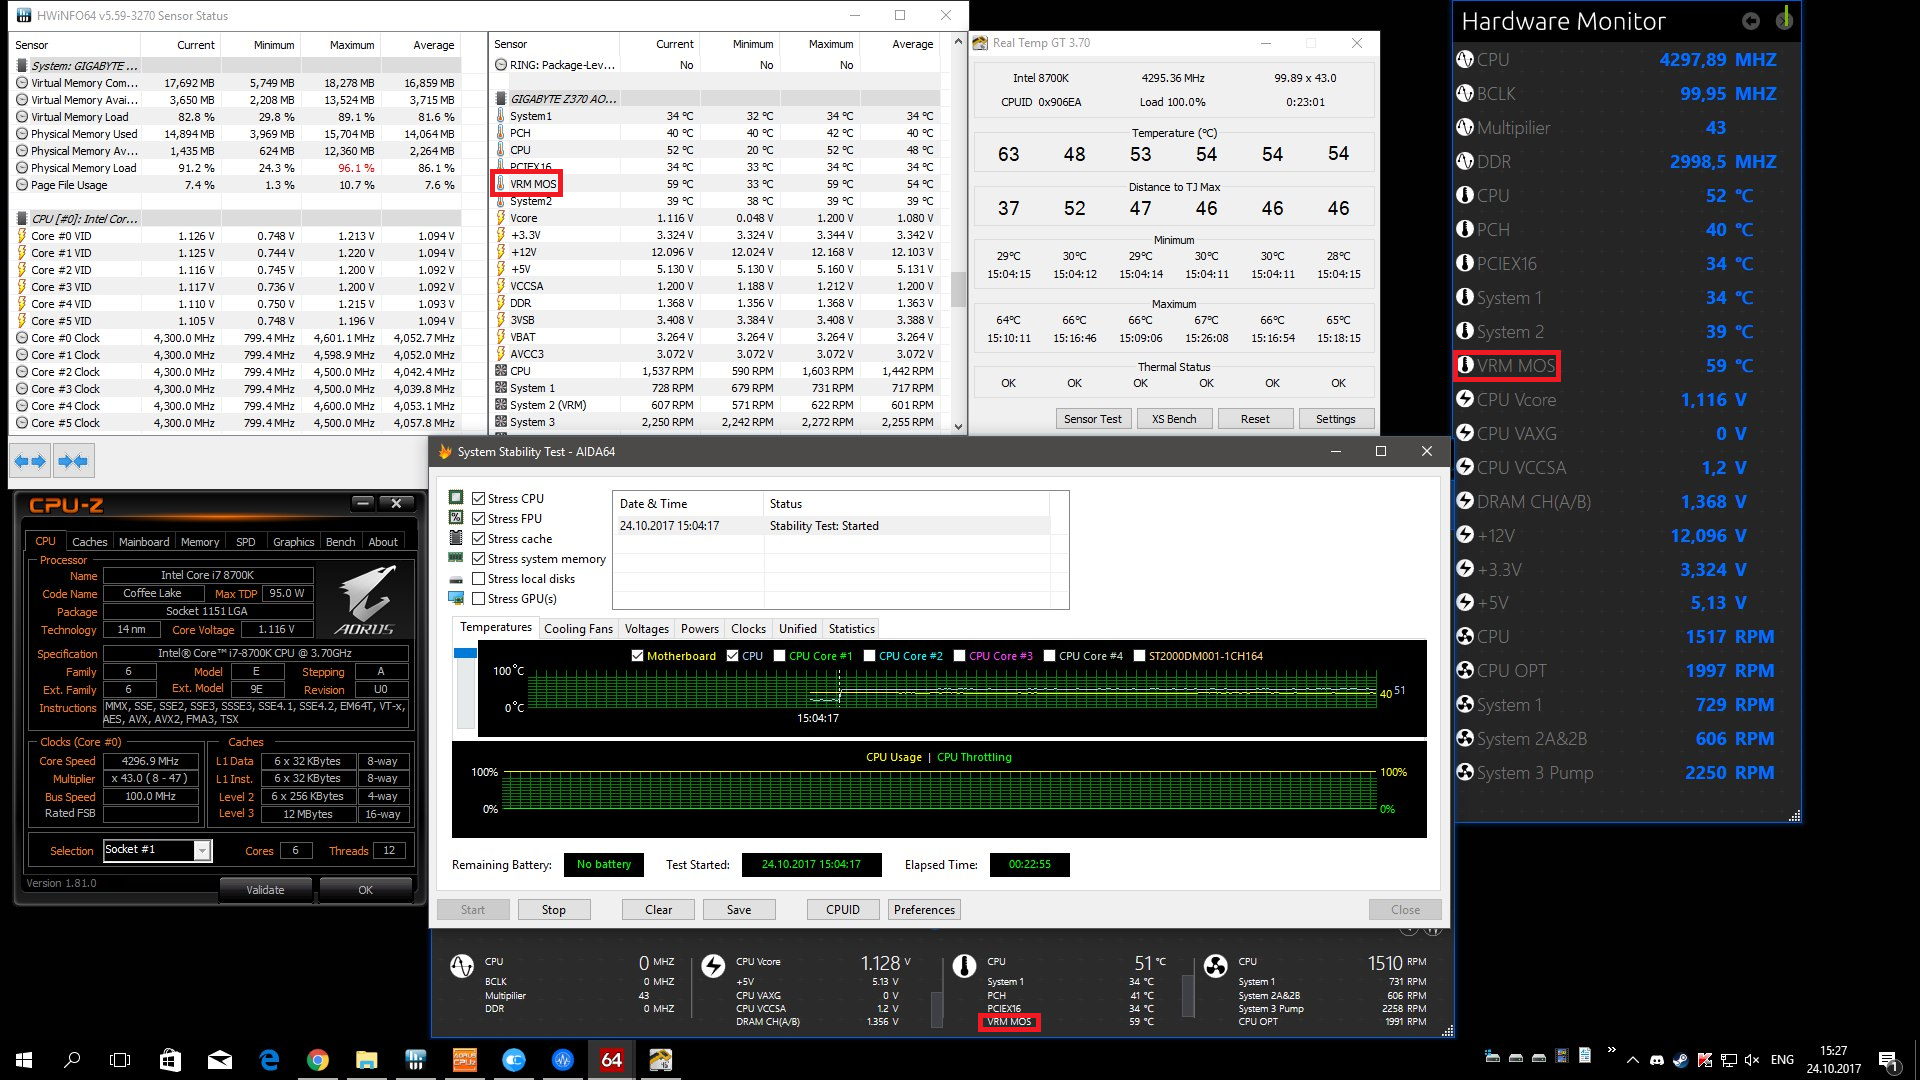The image size is (1920, 1080).
Task: Open File Explorer from the taskbar
Action: [x=366, y=1060]
